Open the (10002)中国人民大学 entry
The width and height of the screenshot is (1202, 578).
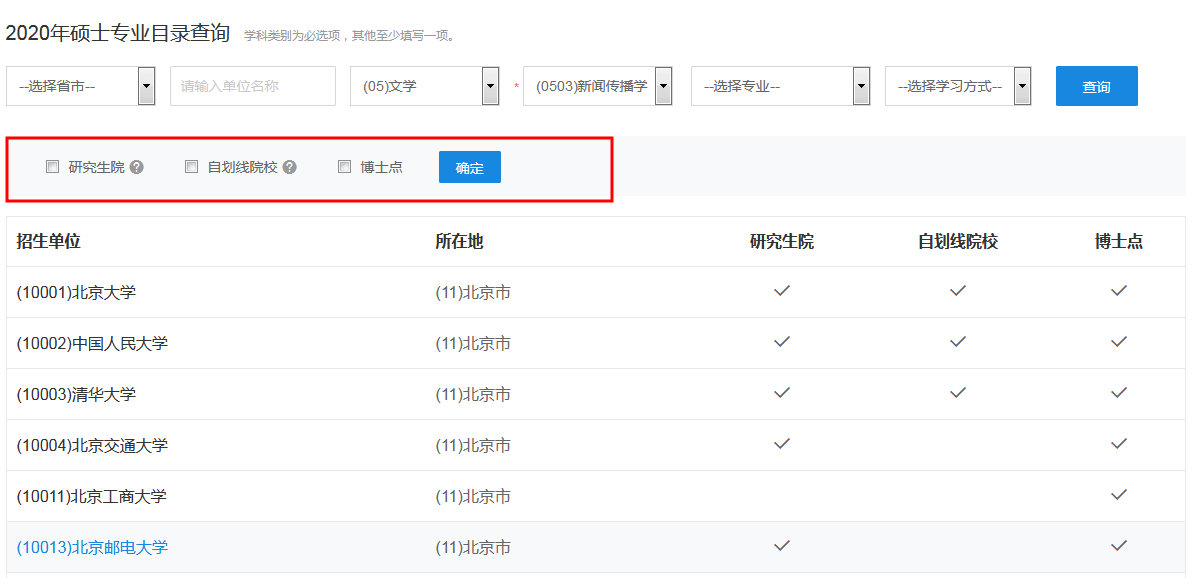click(x=92, y=344)
